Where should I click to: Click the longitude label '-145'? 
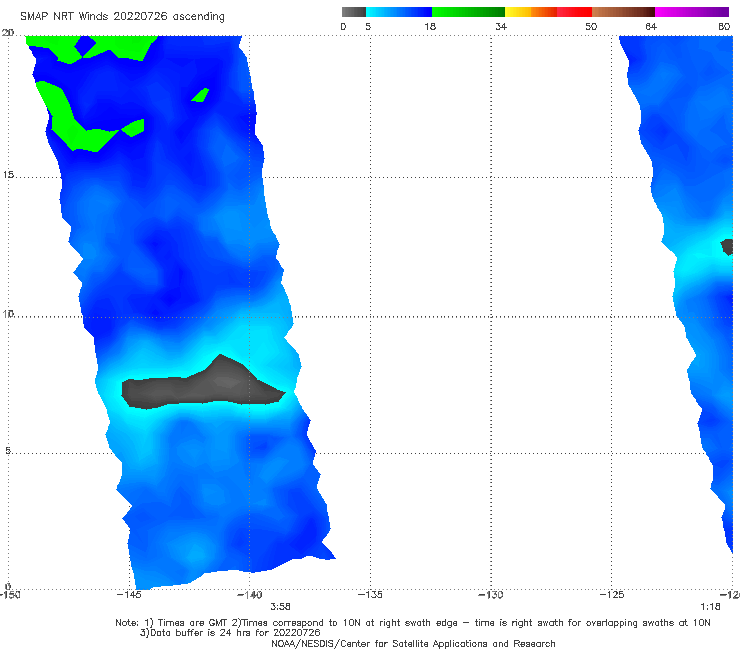click(129, 595)
